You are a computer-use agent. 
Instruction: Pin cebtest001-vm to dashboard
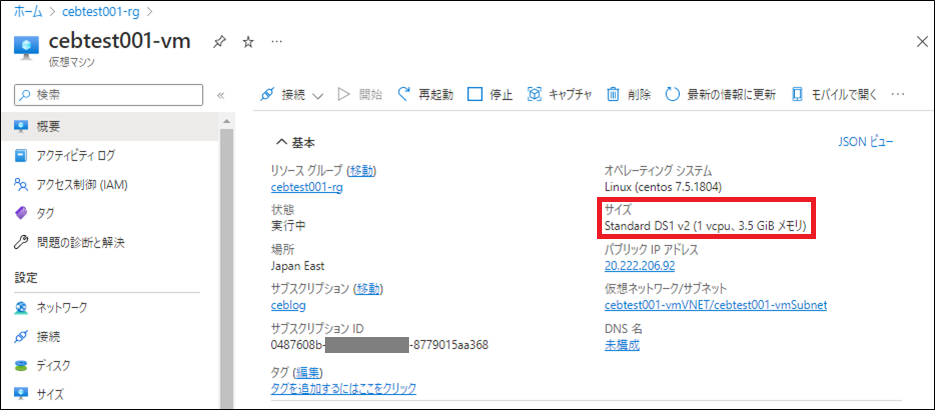219,42
